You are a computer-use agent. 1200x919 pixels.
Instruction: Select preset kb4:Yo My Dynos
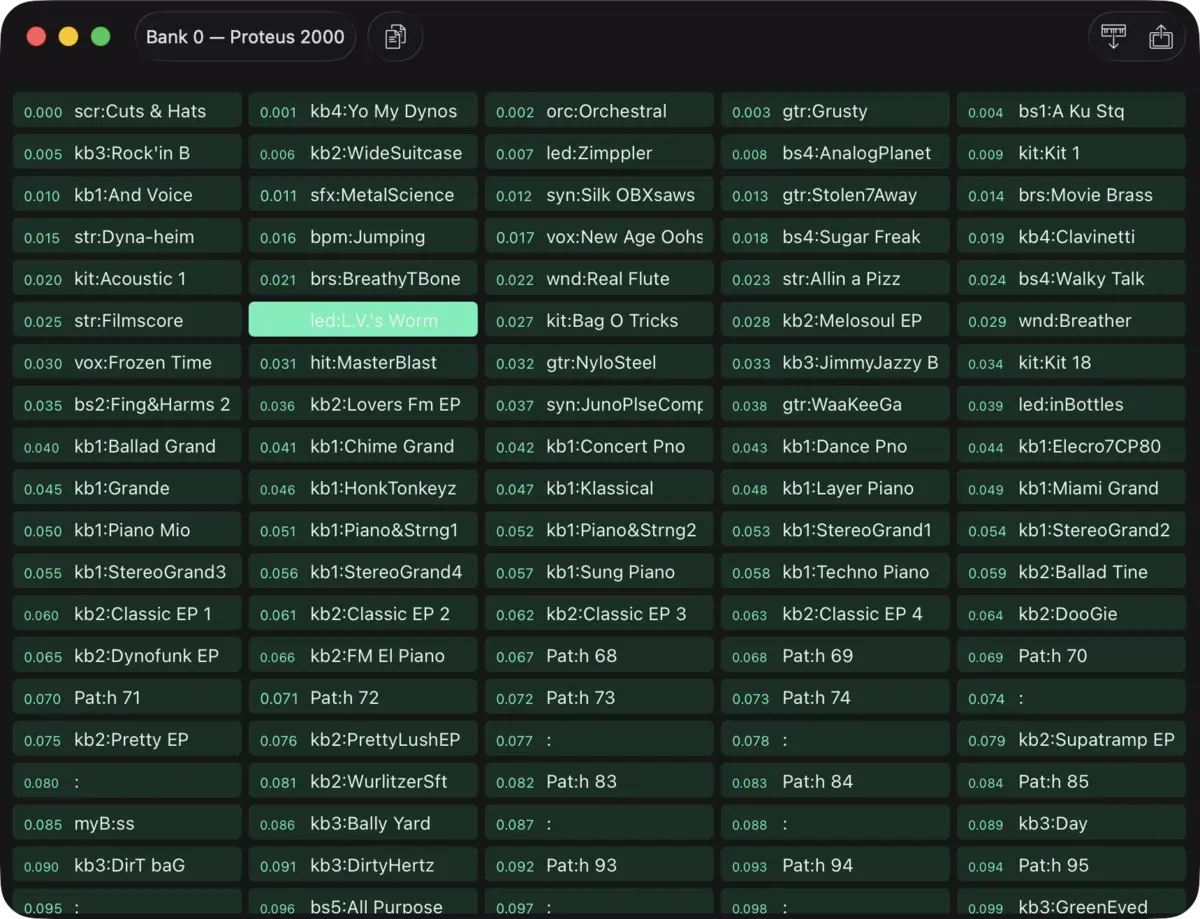tap(363, 111)
